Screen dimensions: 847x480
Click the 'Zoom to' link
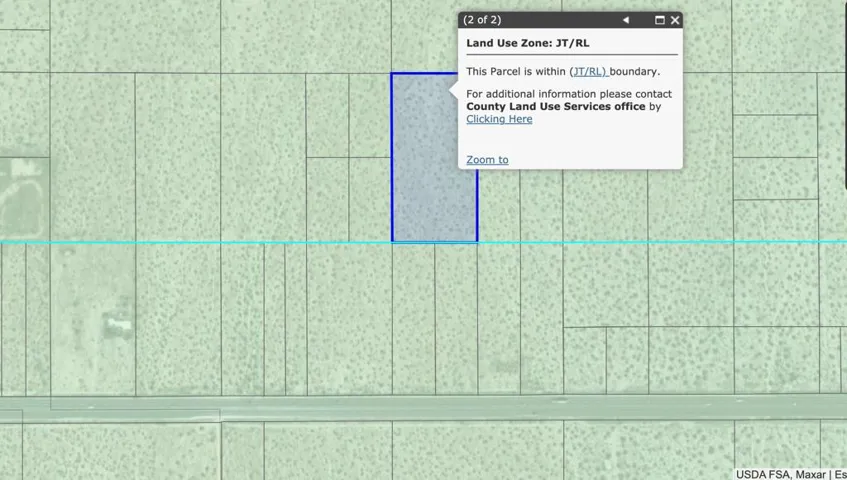[487, 160]
